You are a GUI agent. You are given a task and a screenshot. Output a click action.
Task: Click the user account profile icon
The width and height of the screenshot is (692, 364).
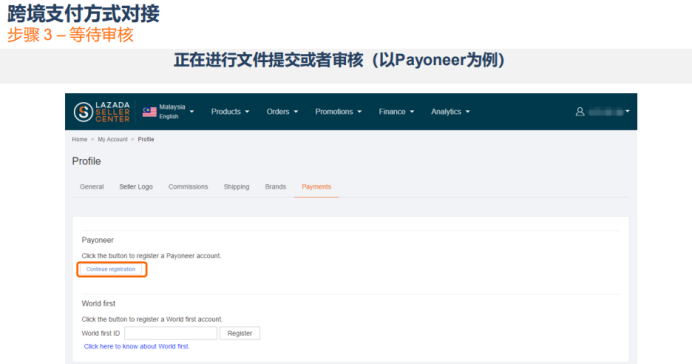click(580, 112)
